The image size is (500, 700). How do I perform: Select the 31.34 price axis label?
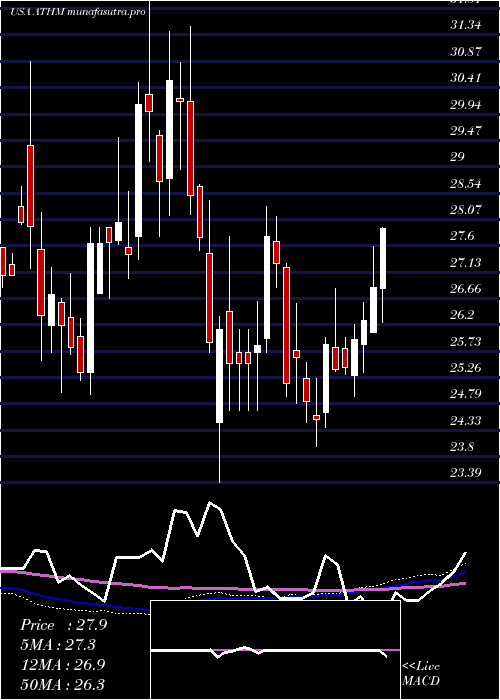tap(466, 25)
